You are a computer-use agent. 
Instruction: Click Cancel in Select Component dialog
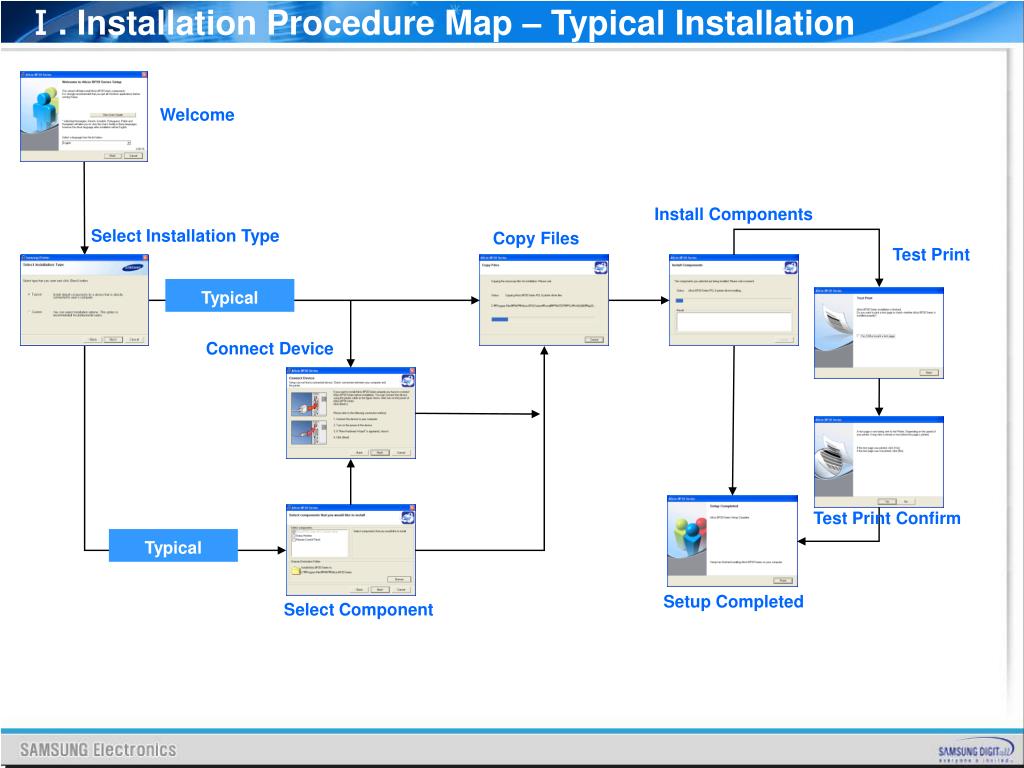tap(401, 590)
